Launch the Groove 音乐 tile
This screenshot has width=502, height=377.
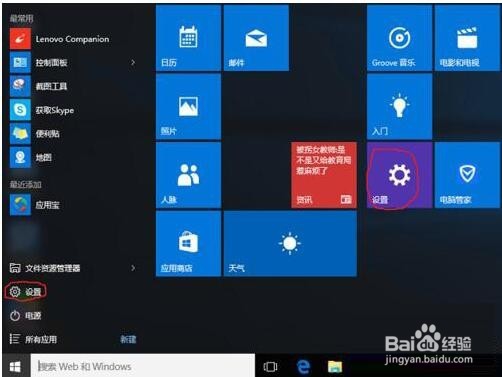click(x=399, y=38)
